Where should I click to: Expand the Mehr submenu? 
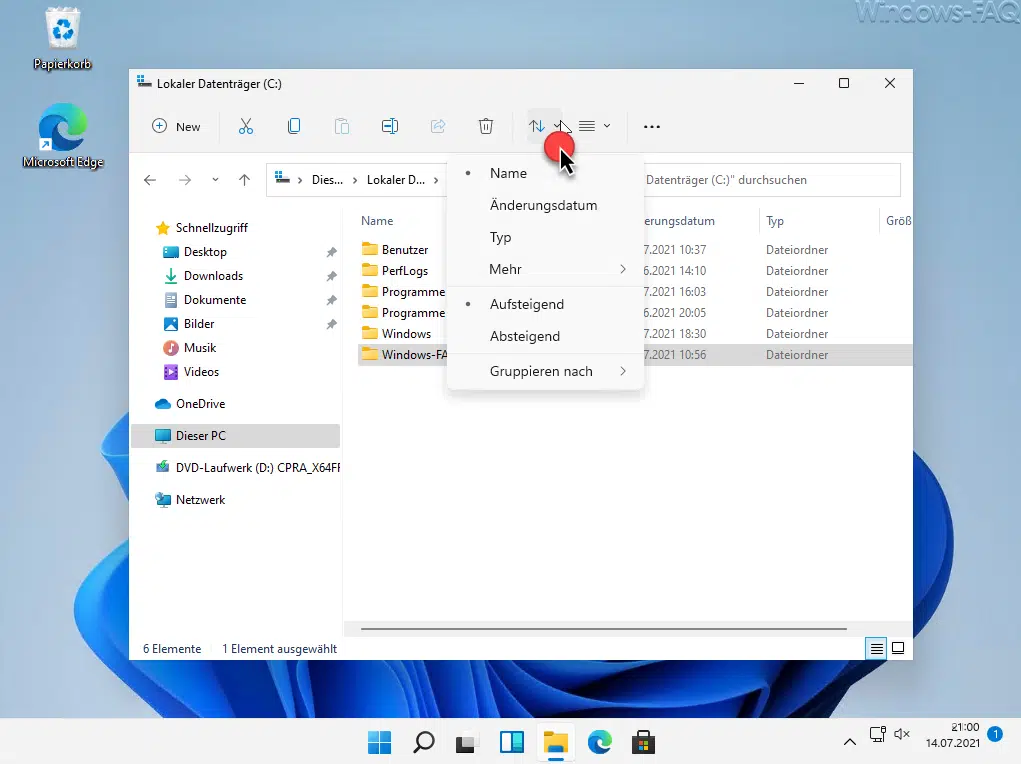505,269
